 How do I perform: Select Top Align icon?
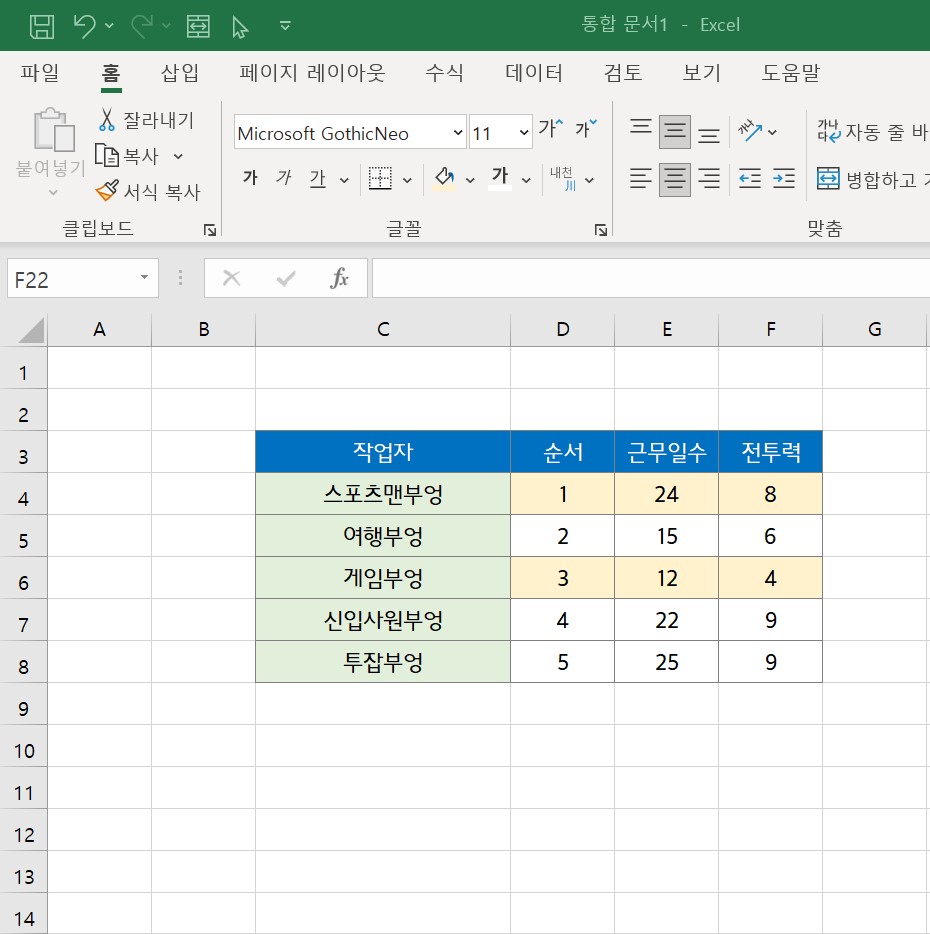point(641,129)
